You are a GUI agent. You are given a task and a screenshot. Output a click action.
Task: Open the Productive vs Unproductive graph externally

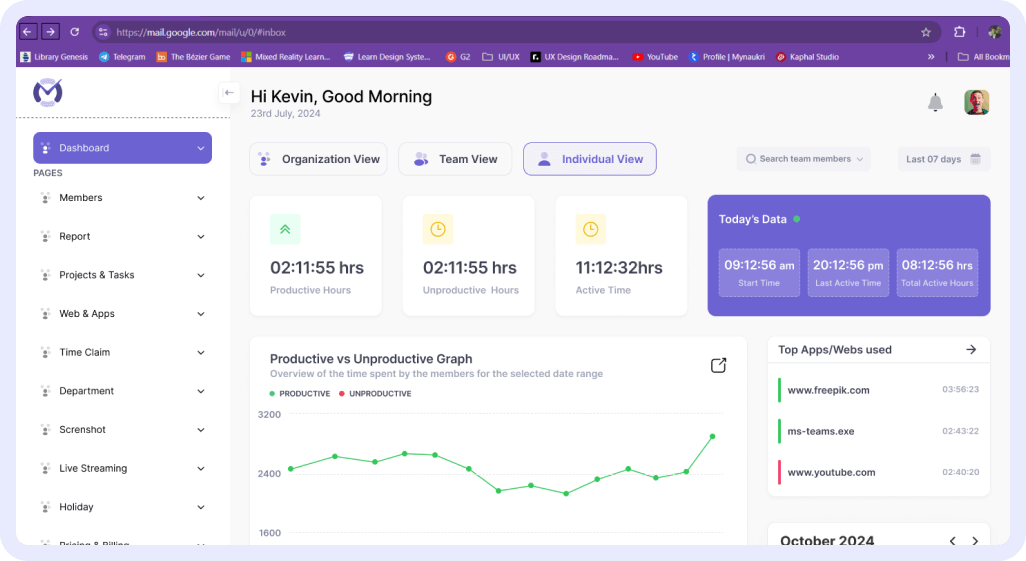coord(718,366)
